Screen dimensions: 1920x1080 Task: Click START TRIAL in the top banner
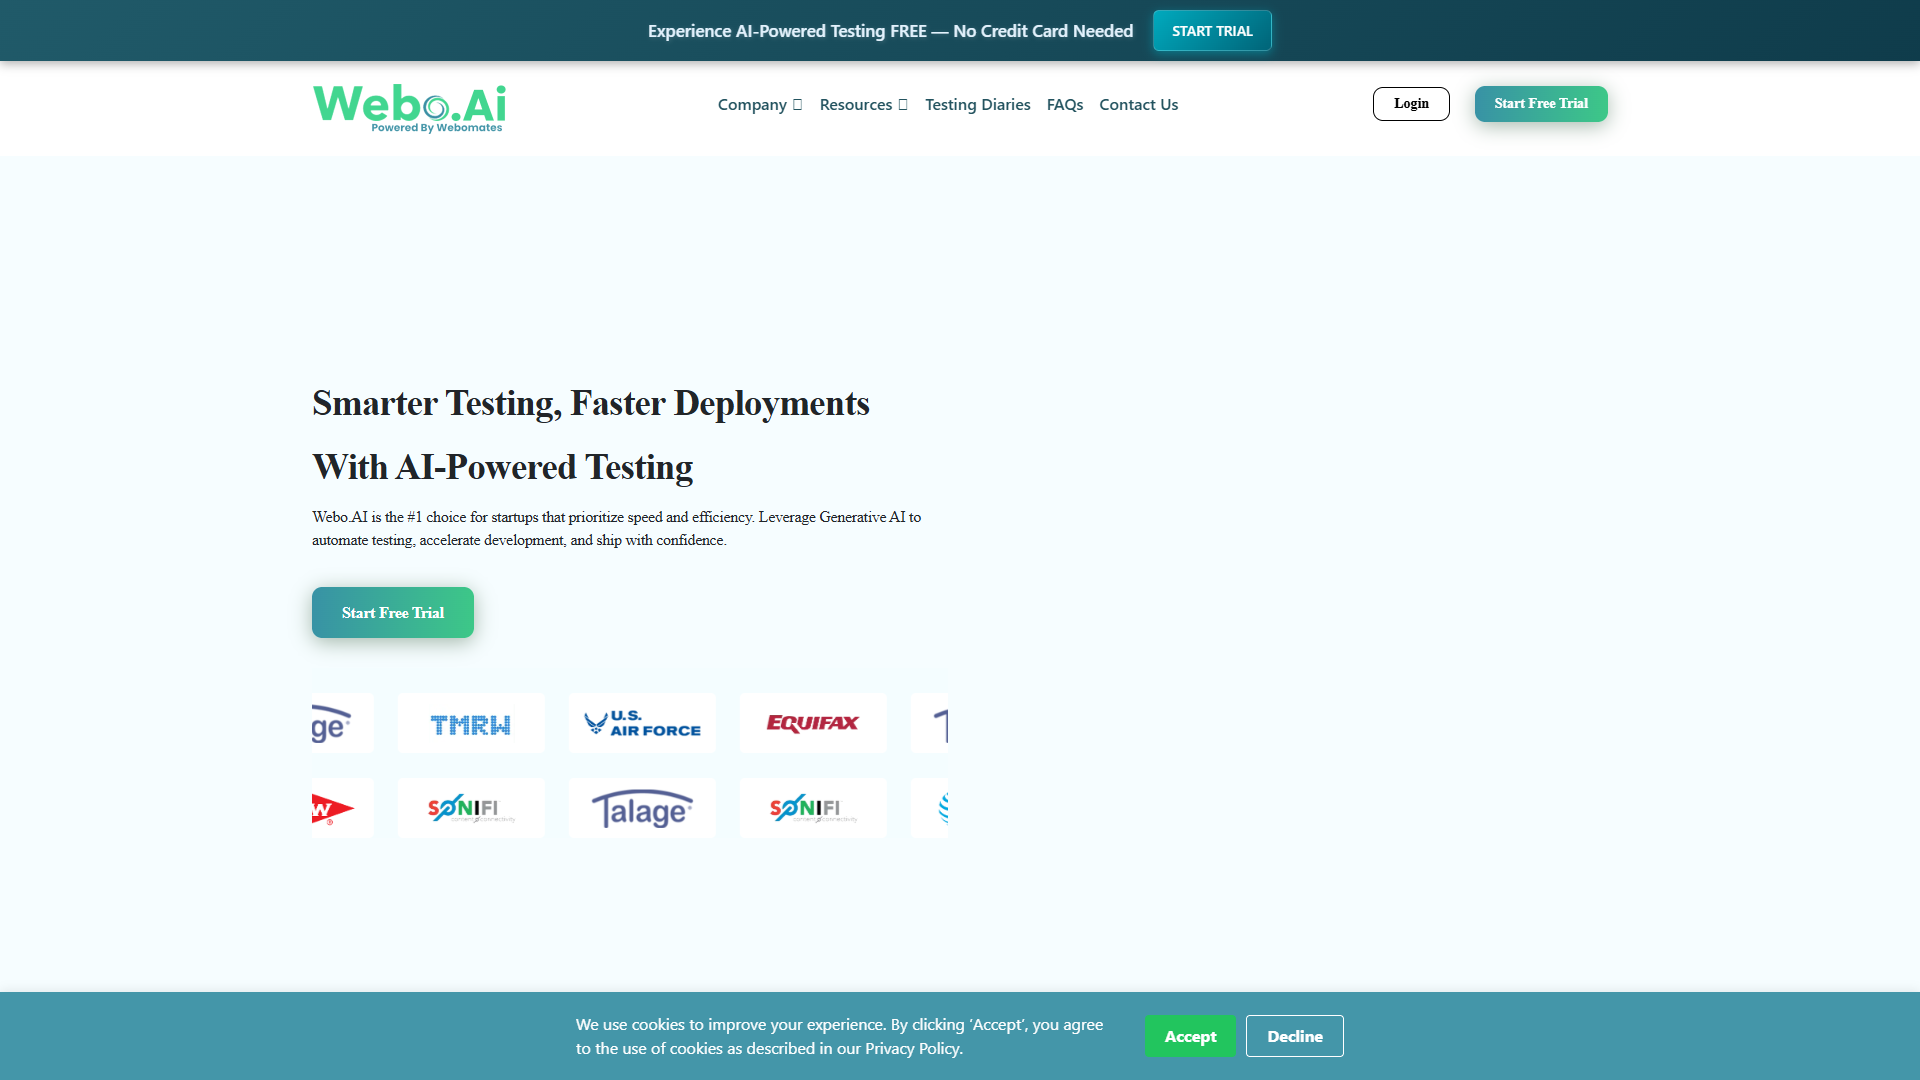pos(1212,31)
